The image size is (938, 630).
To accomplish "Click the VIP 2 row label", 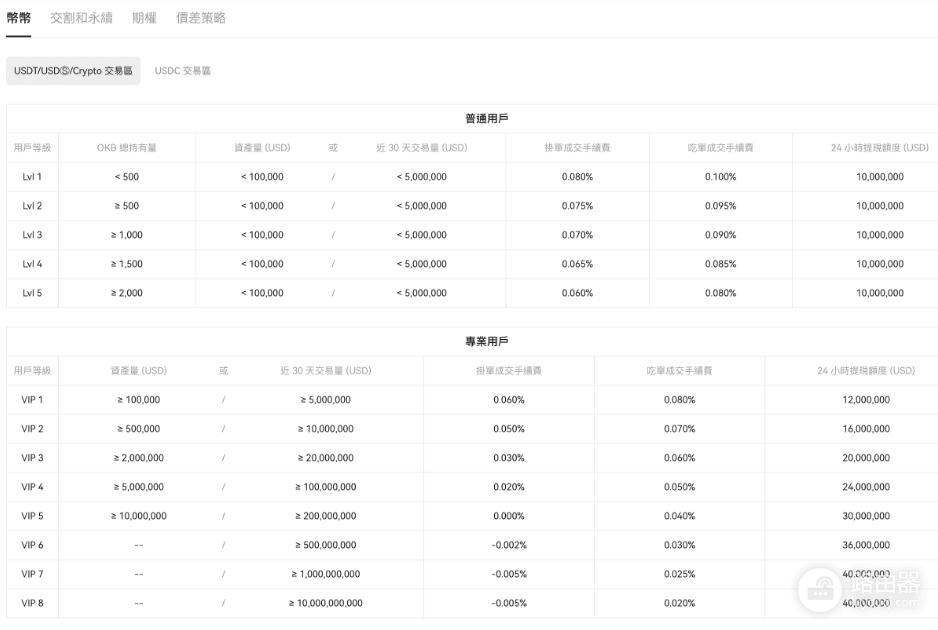I will (32, 428).
